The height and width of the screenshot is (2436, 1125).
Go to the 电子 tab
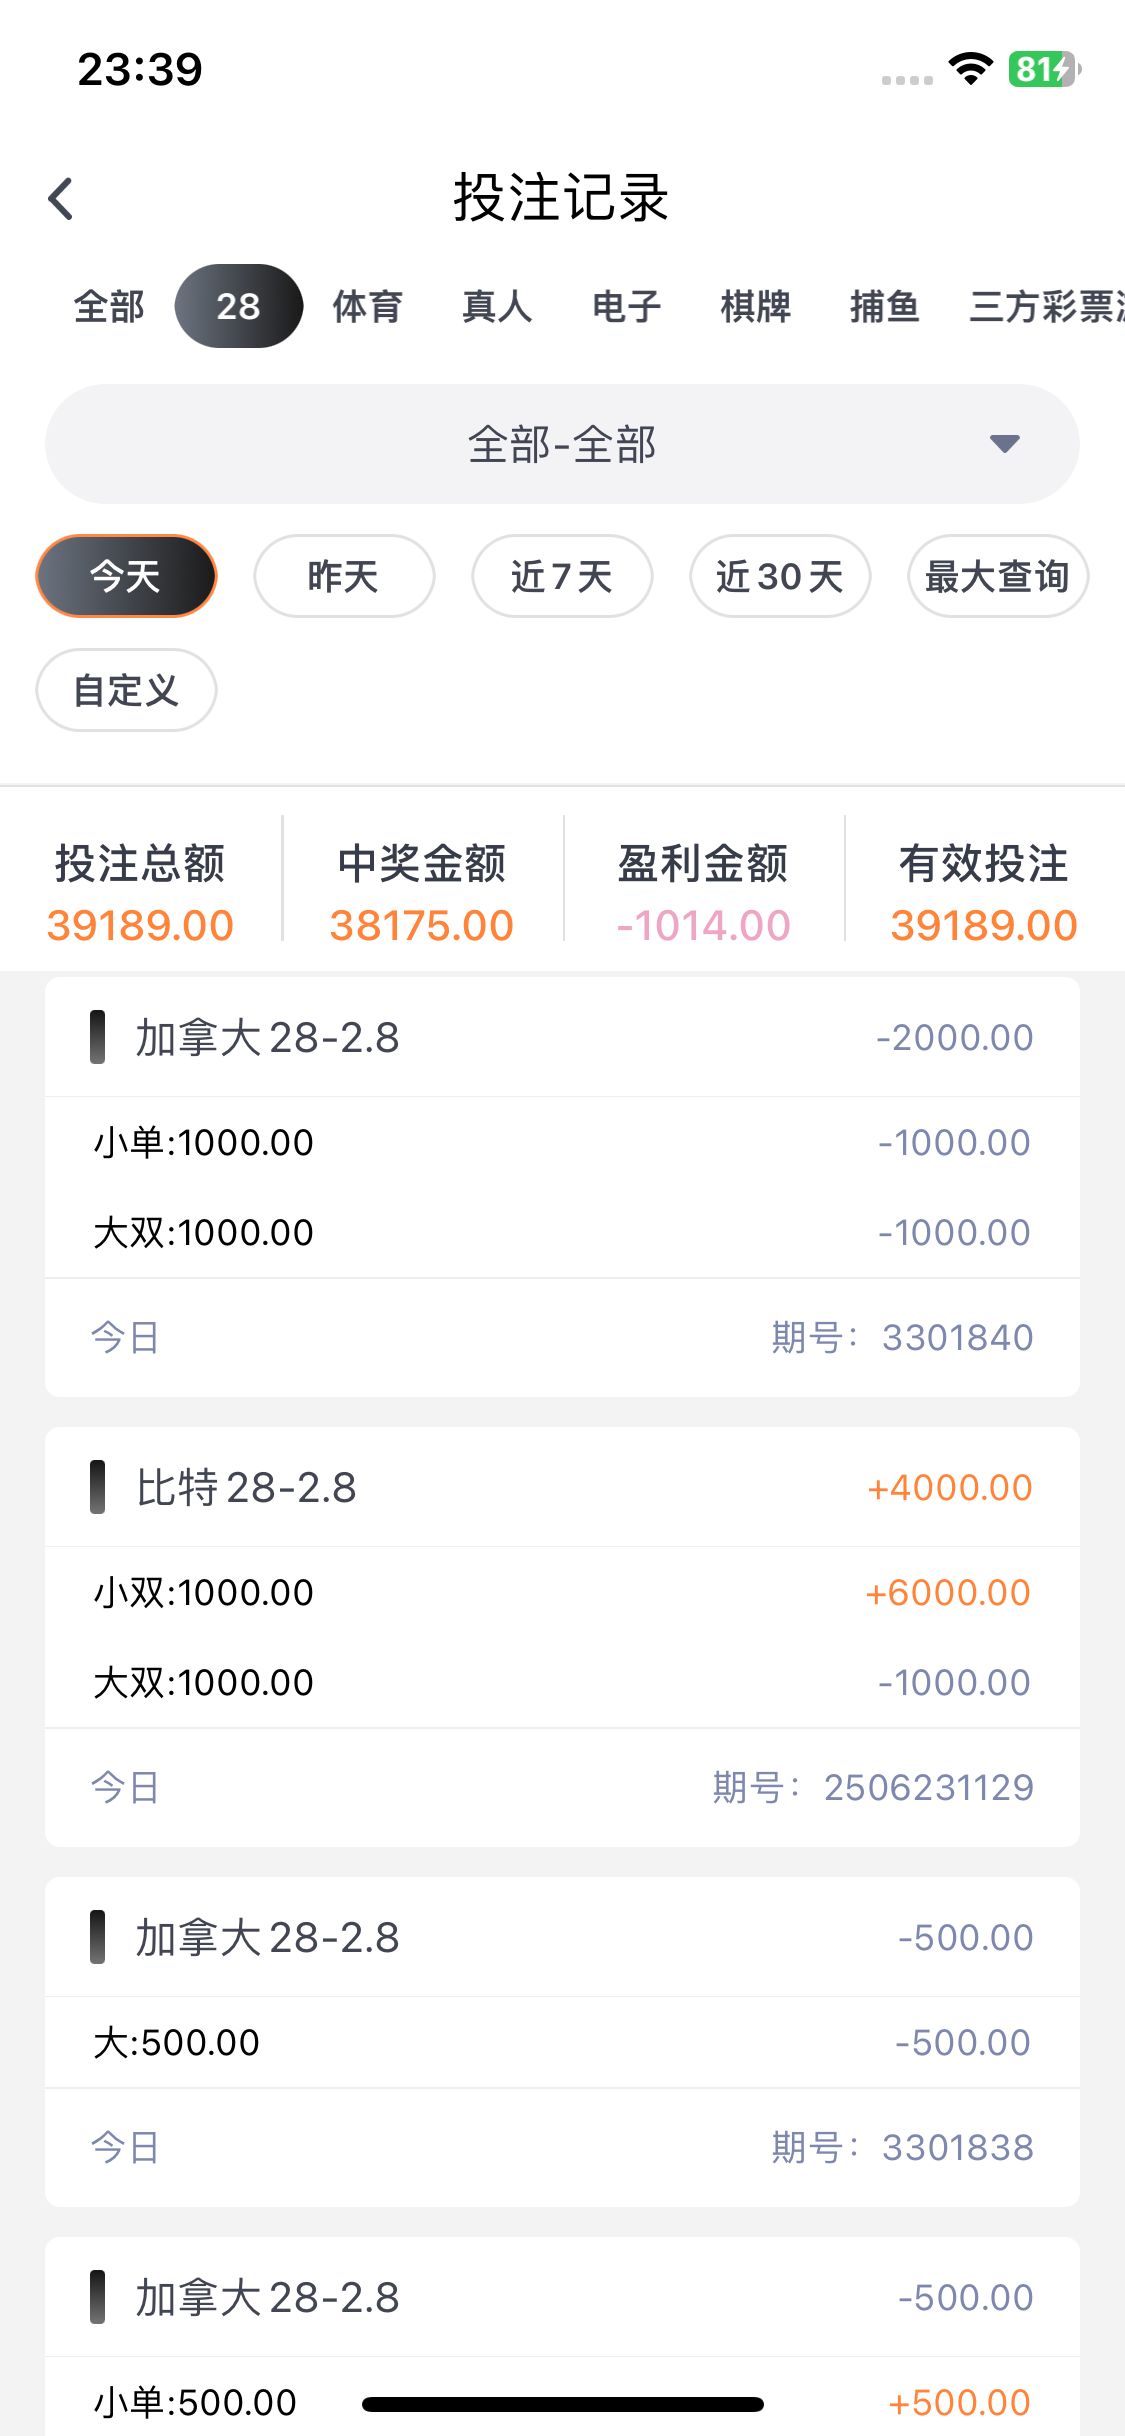pos(627,306)
